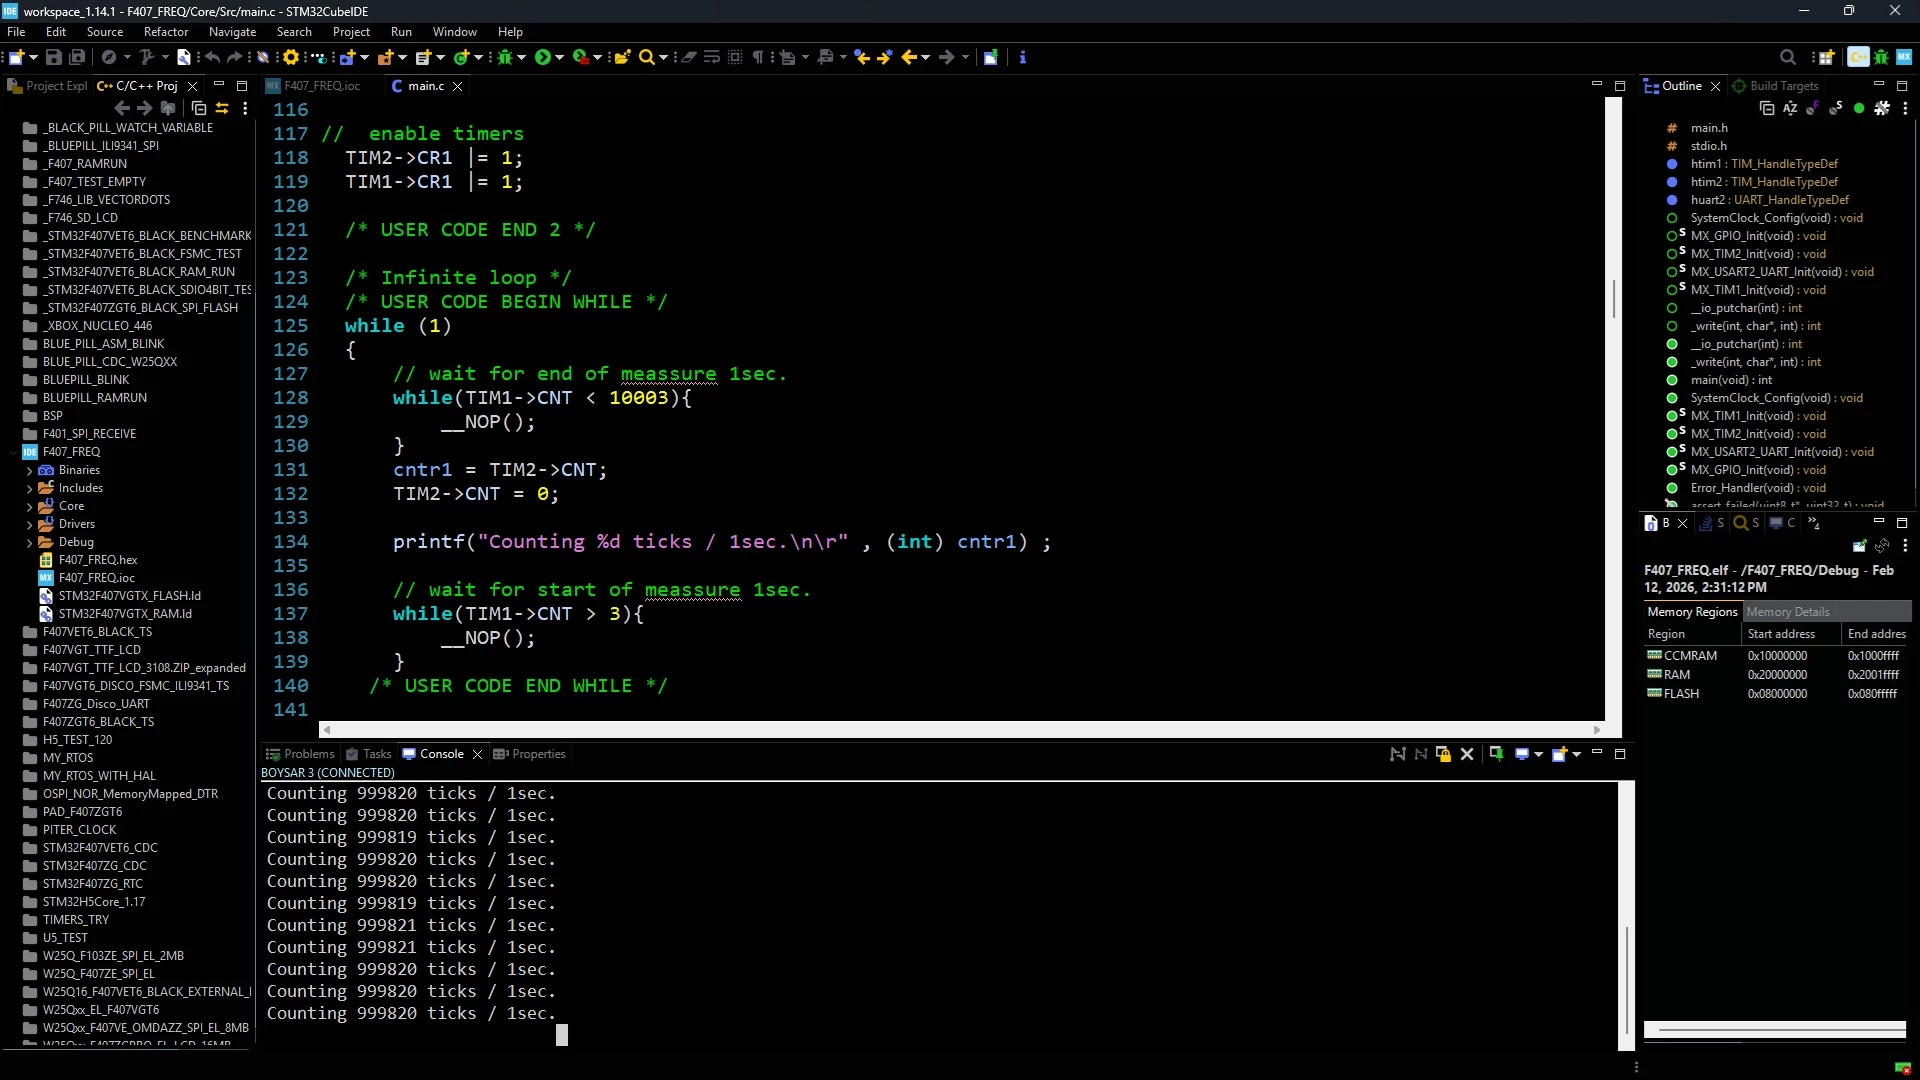
Task: Select STM32F407VGTX_FLASH.ld file
Action: (x=129, y=596)
